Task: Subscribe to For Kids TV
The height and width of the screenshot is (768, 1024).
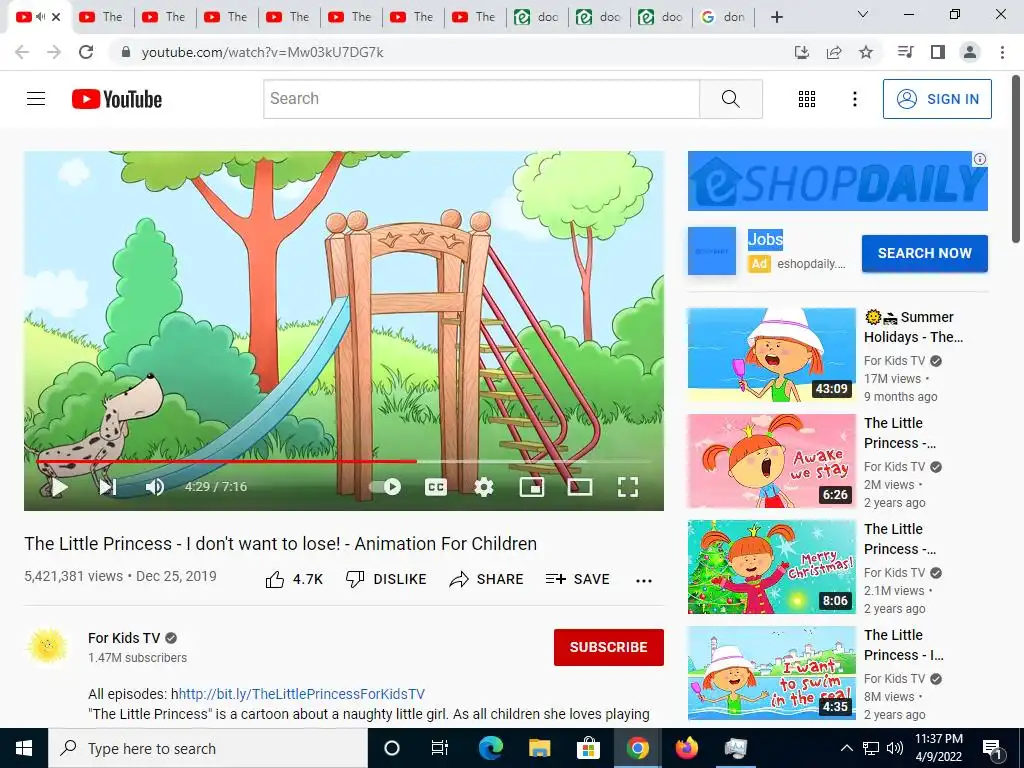Action: (609, 647)
